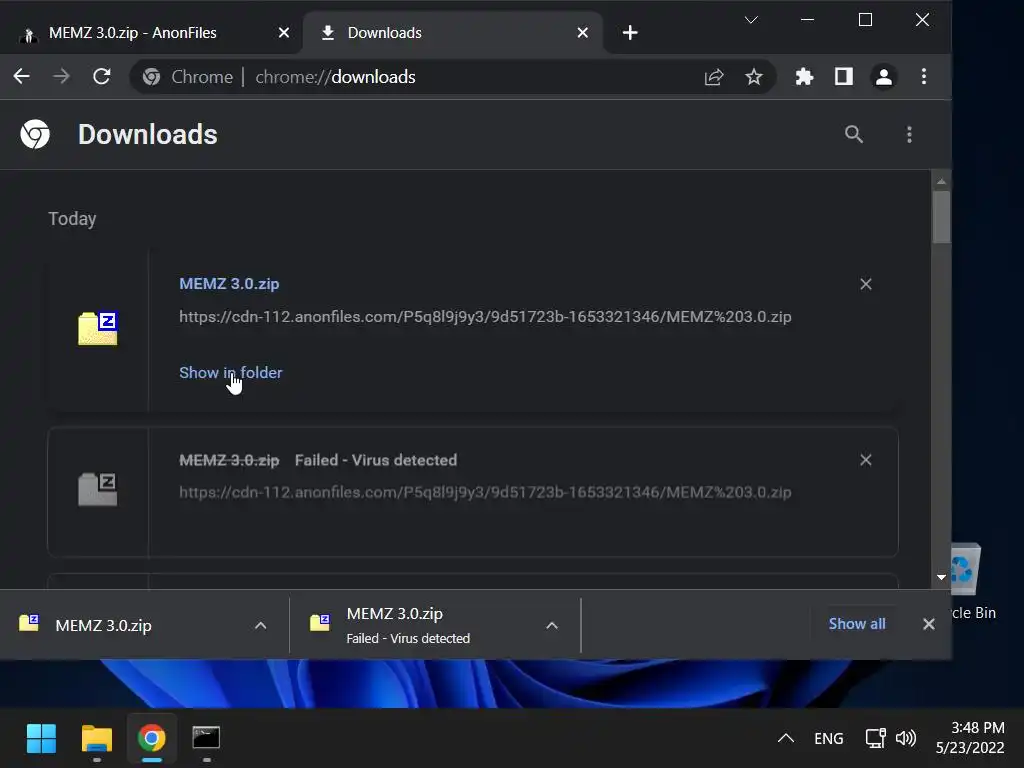Remove the successful MEMZ 3.0.zip from the list
This screenshot has height=768, width=1024.
(865, 284)
